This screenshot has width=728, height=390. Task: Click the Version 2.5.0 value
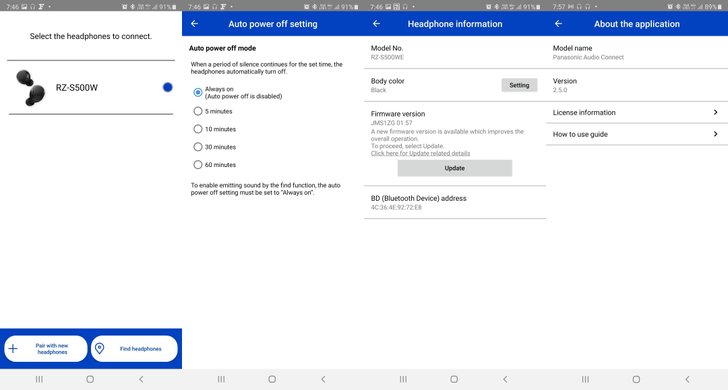560,90
